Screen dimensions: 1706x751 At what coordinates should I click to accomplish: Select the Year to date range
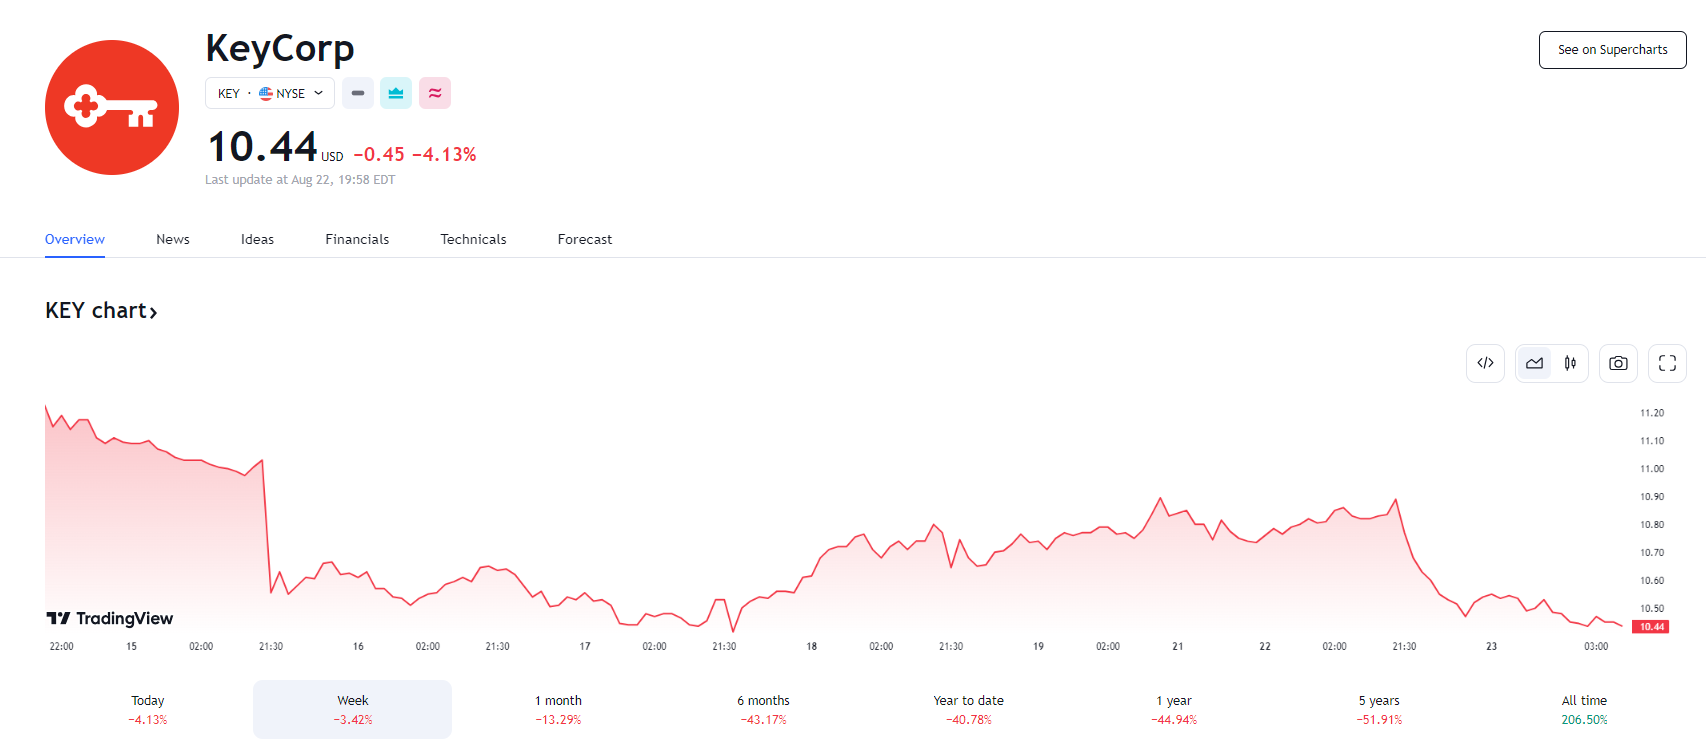pos(968,710)
